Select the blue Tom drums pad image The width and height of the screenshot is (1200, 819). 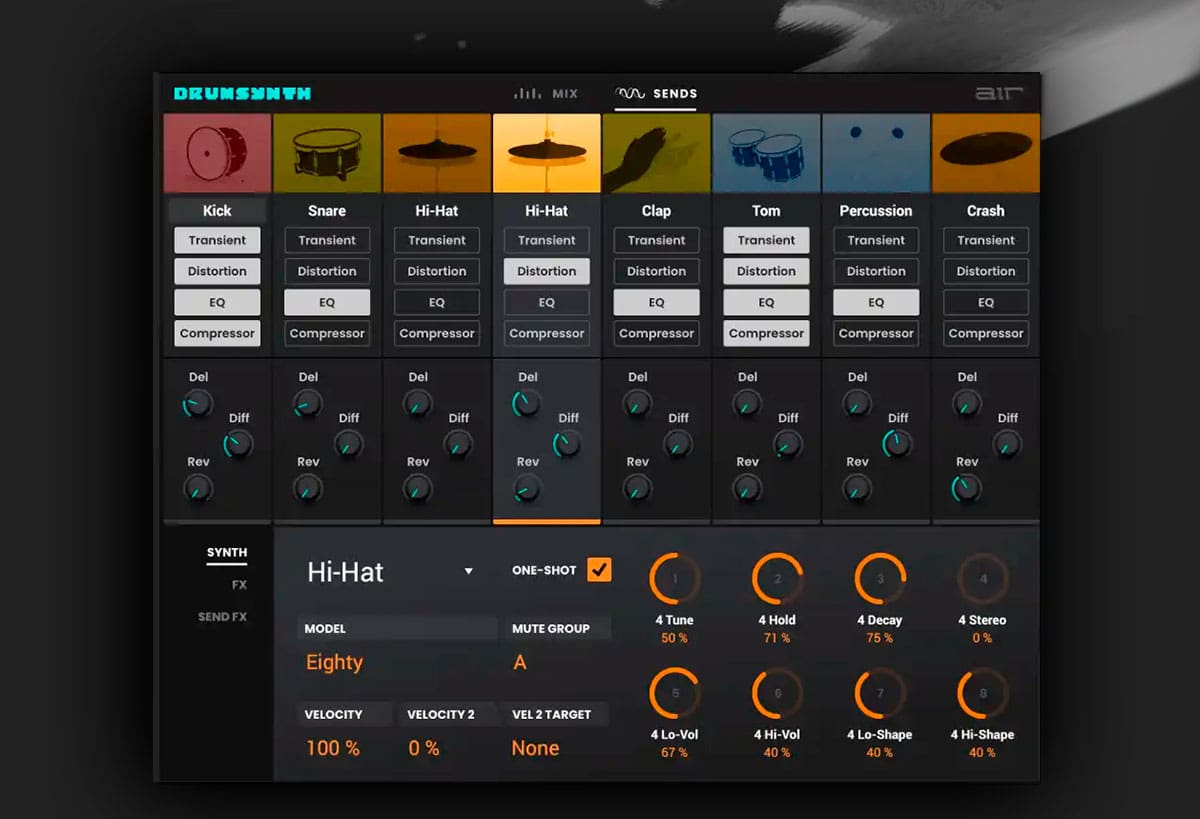pyautogui.click(x=767, y=153)
